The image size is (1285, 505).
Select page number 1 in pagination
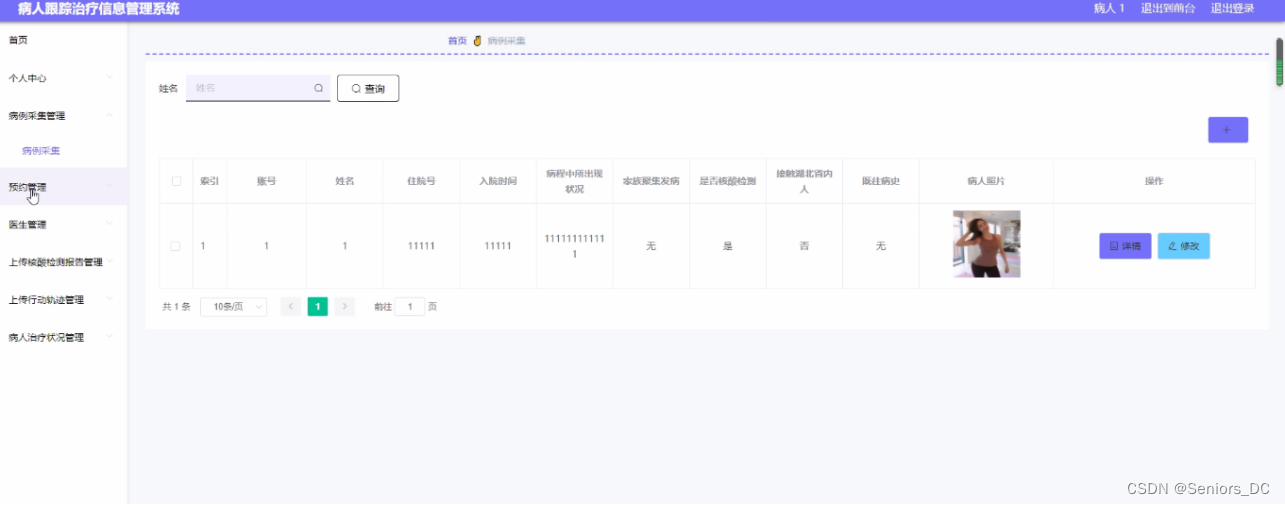(318, 307)
